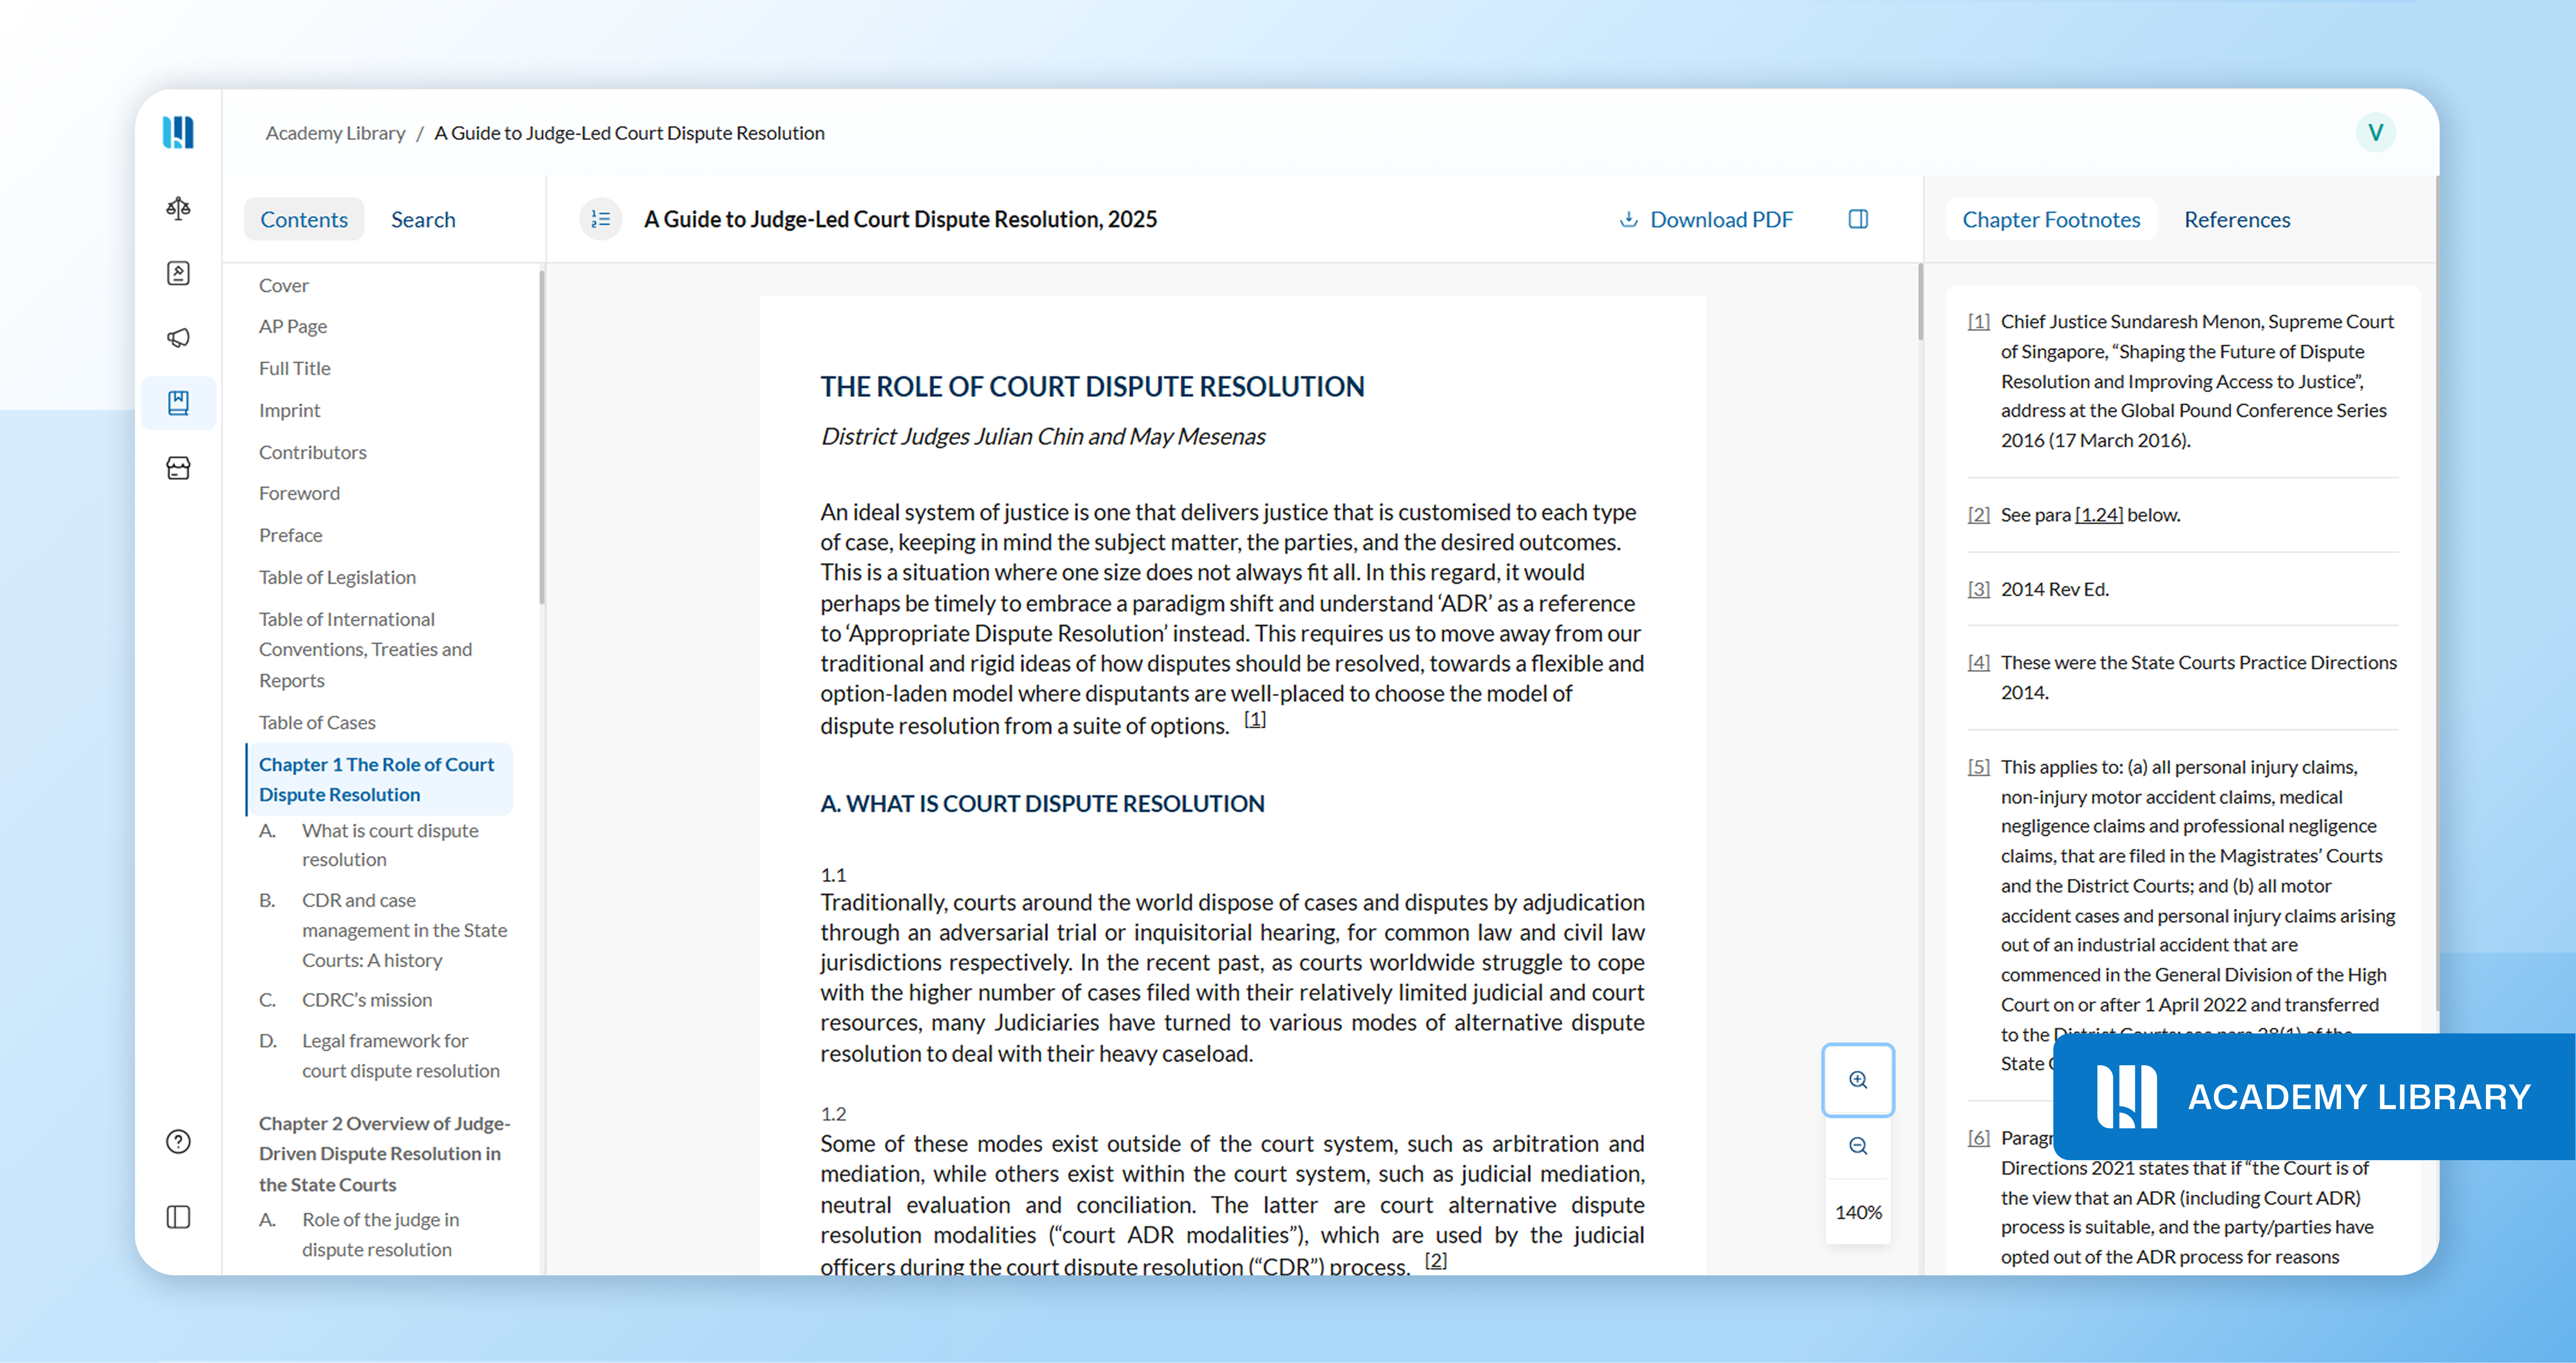Open the document profile sidebar icon
Viewport: 2576px width, 1363px height.
[178, 273]
